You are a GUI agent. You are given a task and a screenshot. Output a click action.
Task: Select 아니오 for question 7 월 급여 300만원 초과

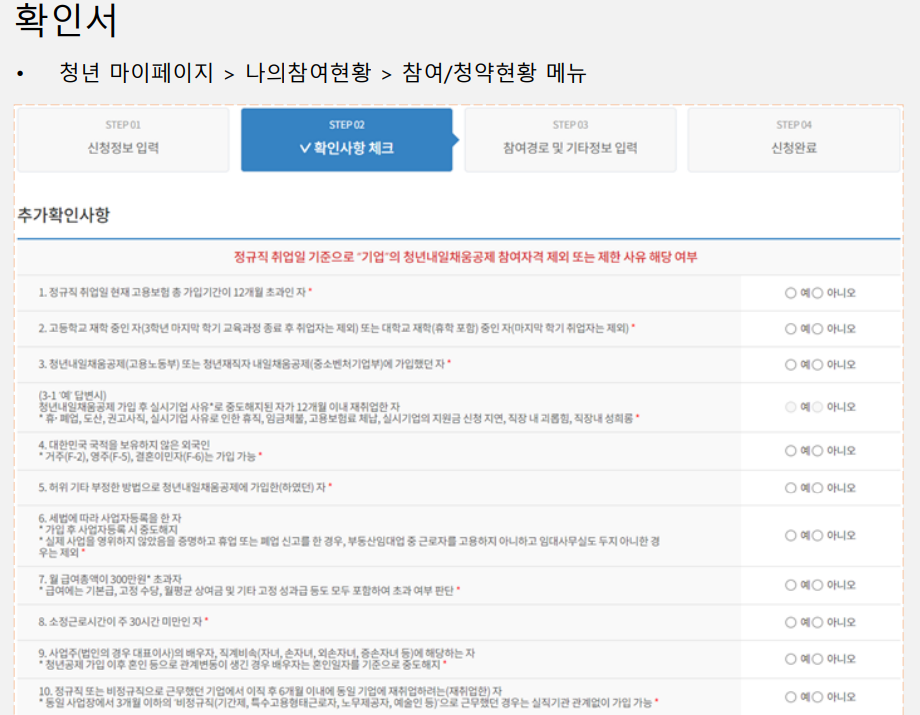point(818,583)
